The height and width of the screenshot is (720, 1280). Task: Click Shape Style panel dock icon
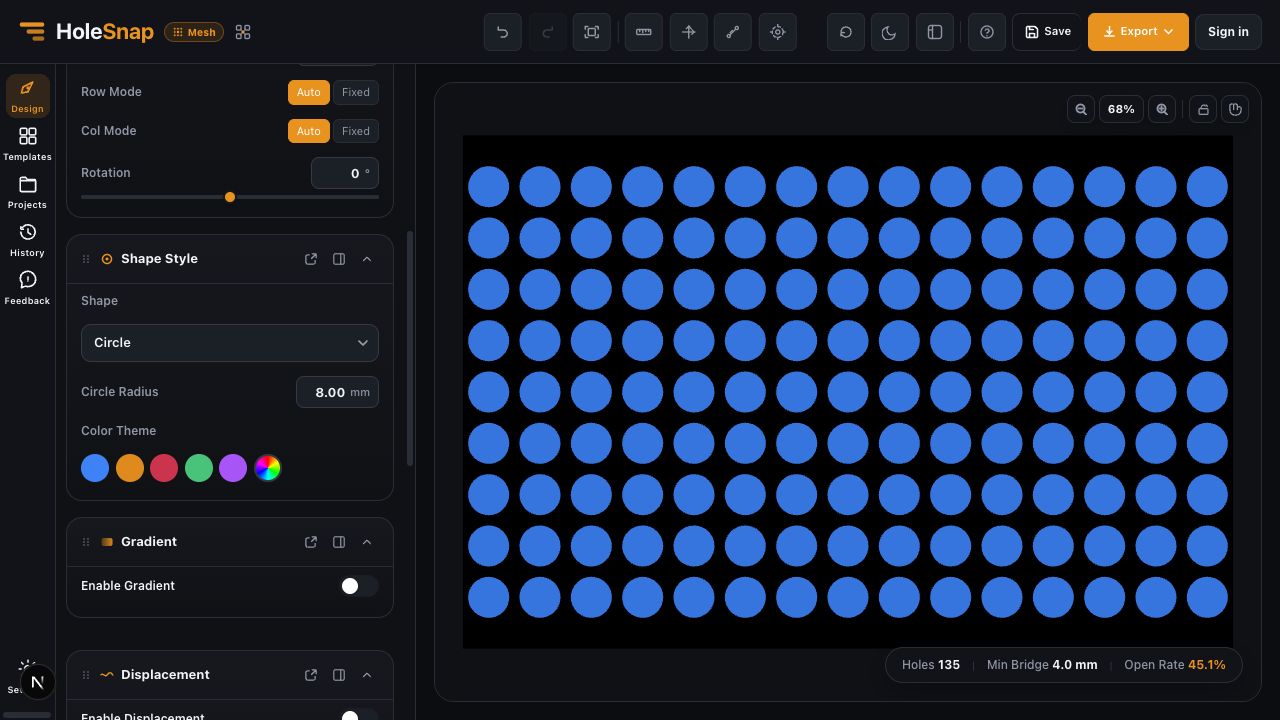coord(339,259)
